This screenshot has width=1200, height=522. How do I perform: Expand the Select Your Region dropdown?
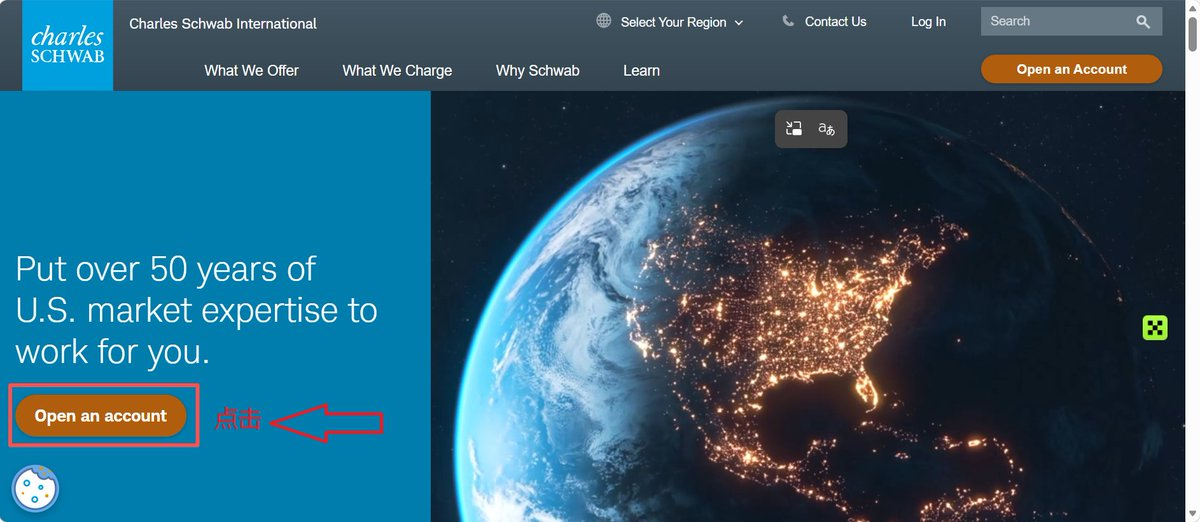[x=683, y=22]
